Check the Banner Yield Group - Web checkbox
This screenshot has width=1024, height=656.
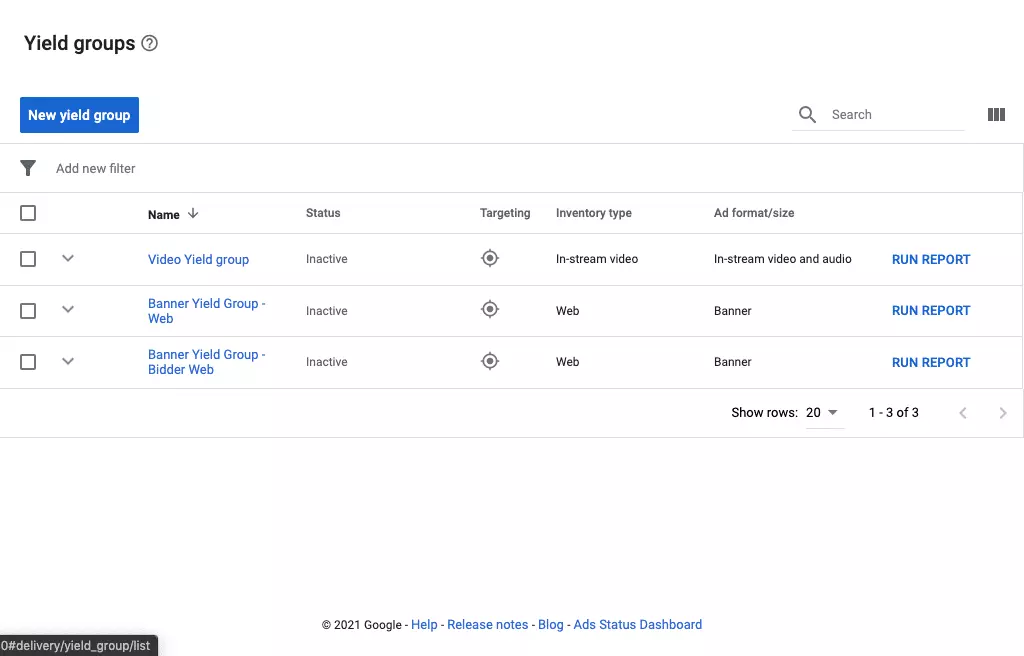[28, 310]
